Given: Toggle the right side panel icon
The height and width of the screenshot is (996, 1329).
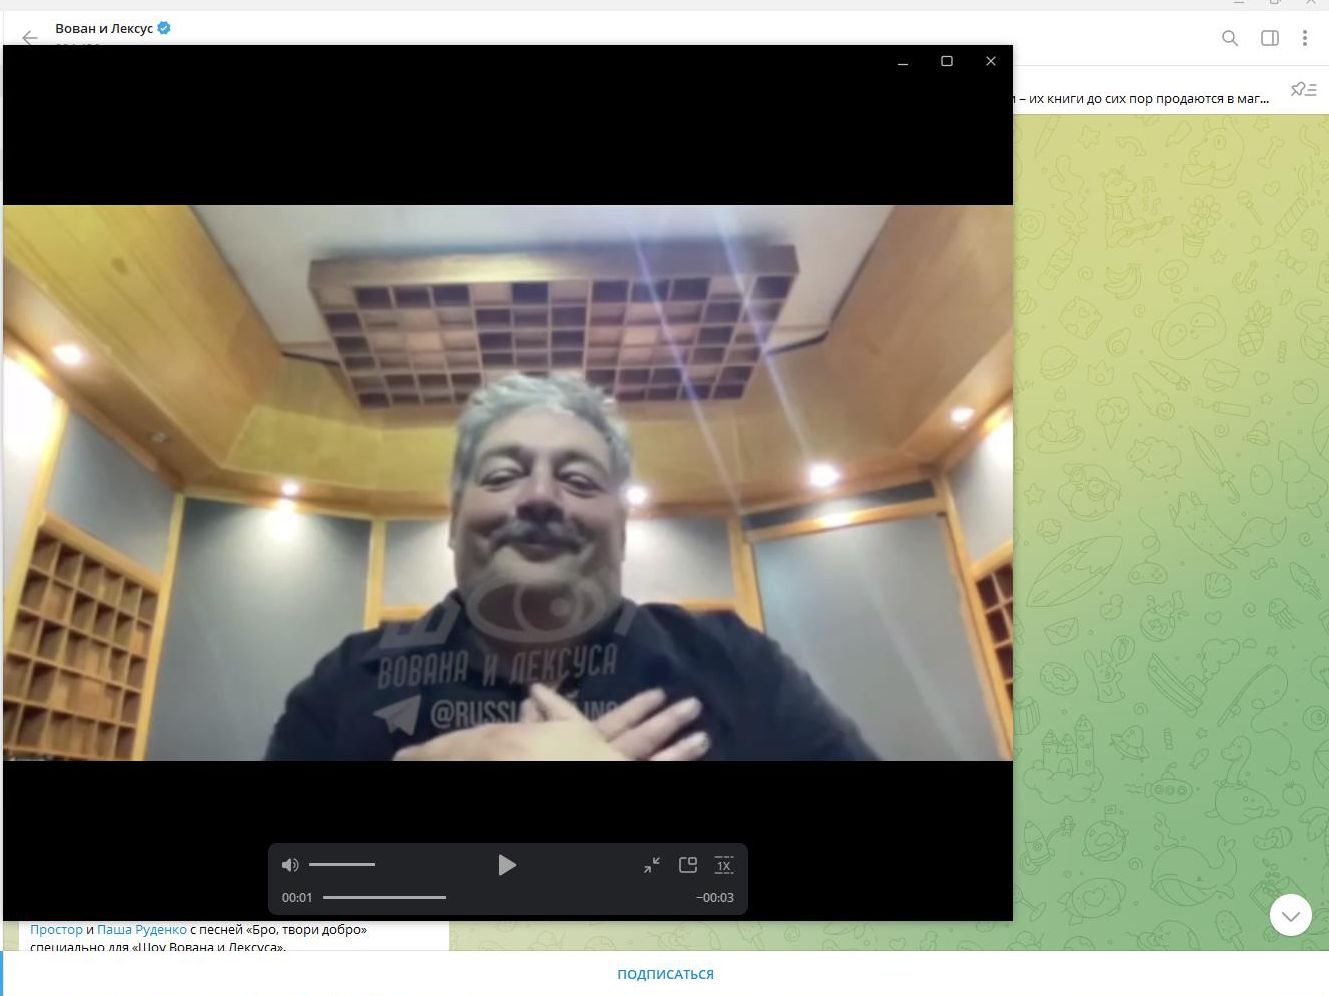Looking at the screenshot, I should point(1270,38).
